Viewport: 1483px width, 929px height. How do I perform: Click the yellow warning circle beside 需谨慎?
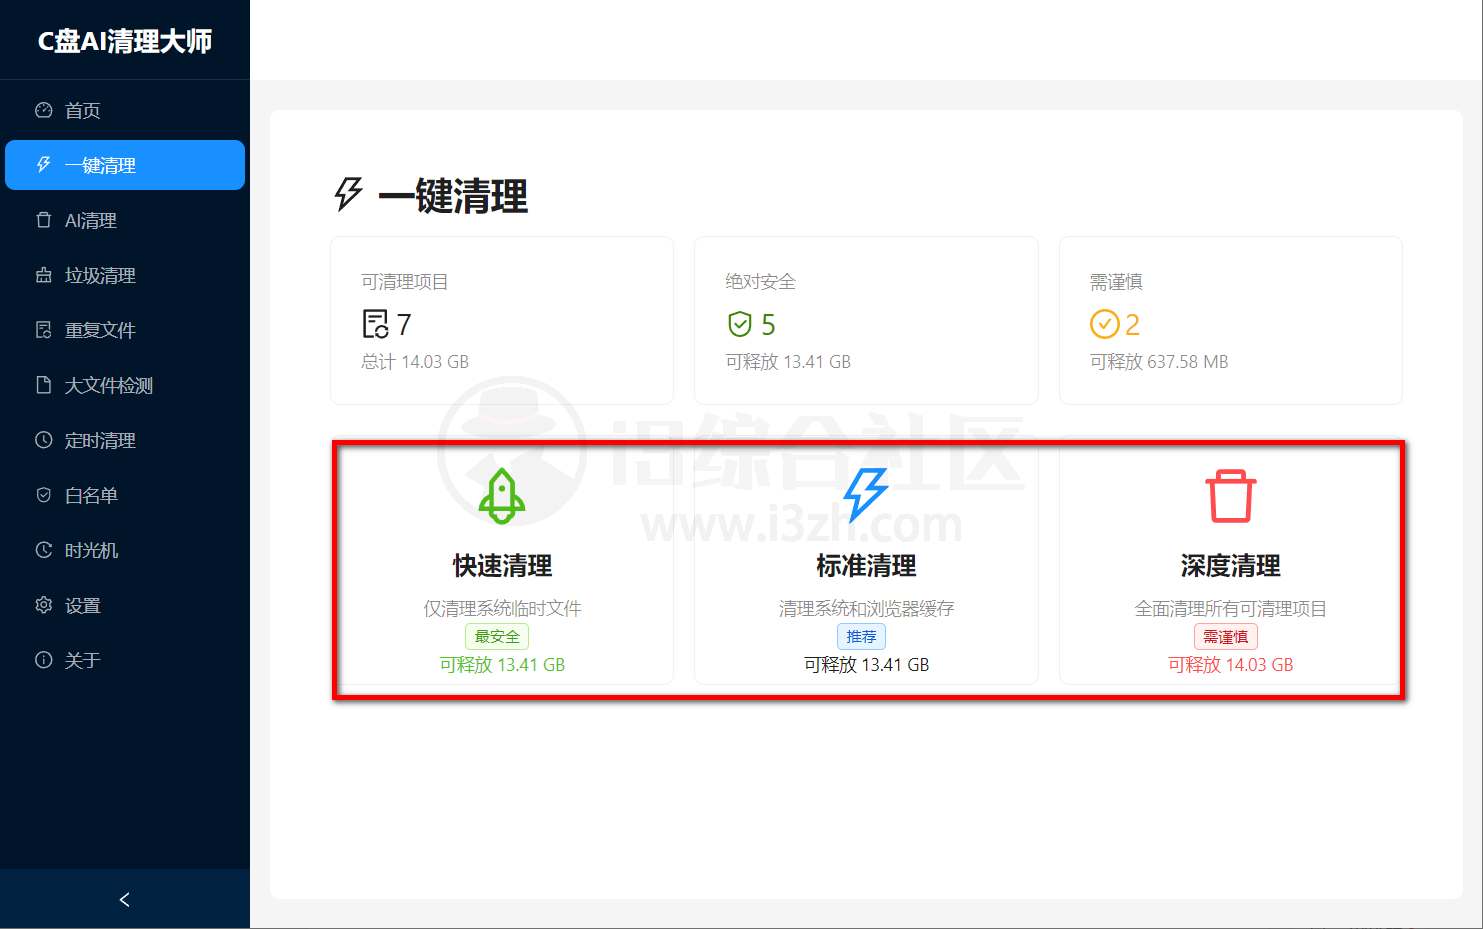coord(1104,324)
